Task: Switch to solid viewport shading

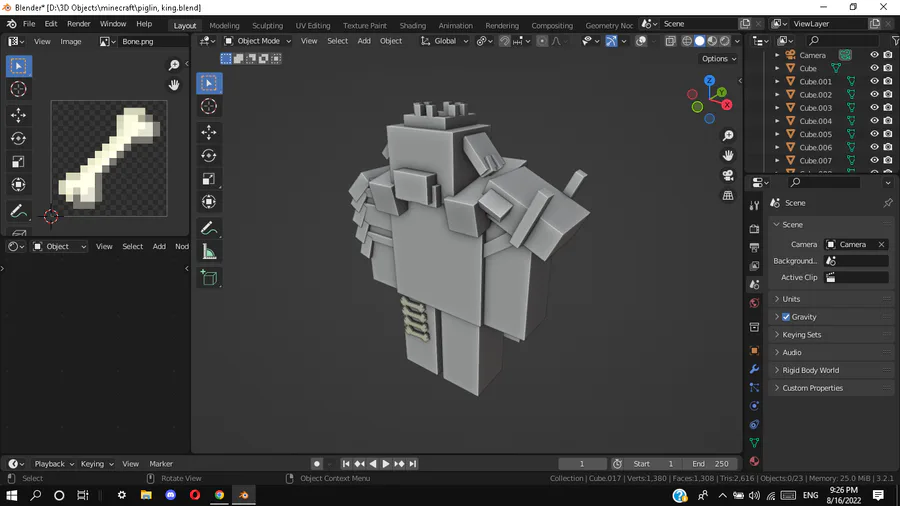Action: pos(699,41)
